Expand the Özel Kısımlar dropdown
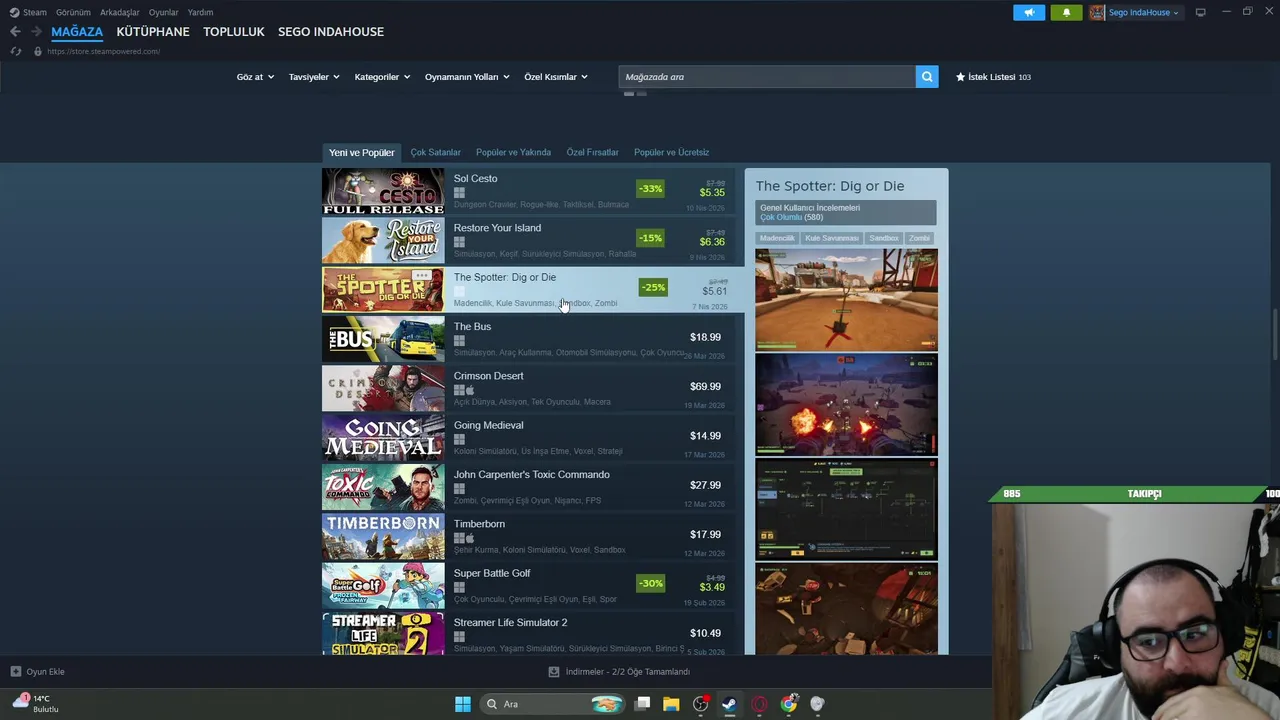This screenshot has height=720, width=1280. click(x=556, y=77)
